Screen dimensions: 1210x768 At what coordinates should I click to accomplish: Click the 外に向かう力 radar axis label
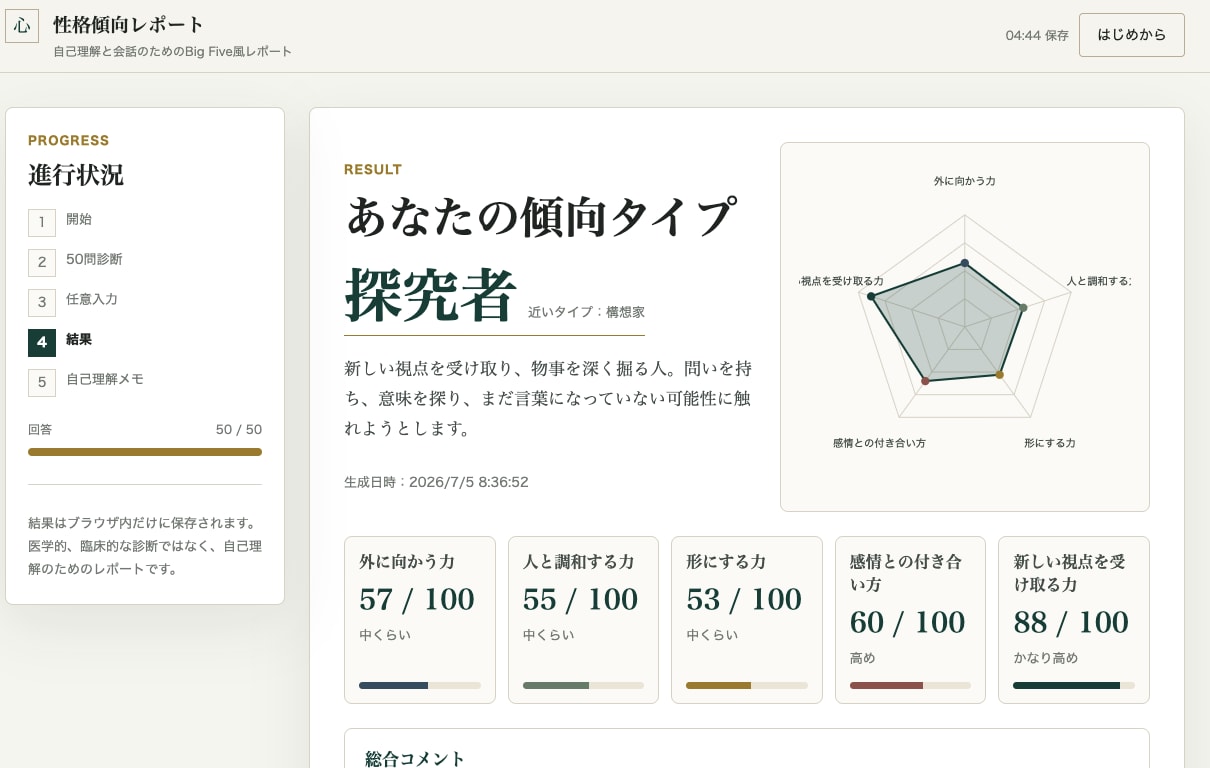click(965, 181)
